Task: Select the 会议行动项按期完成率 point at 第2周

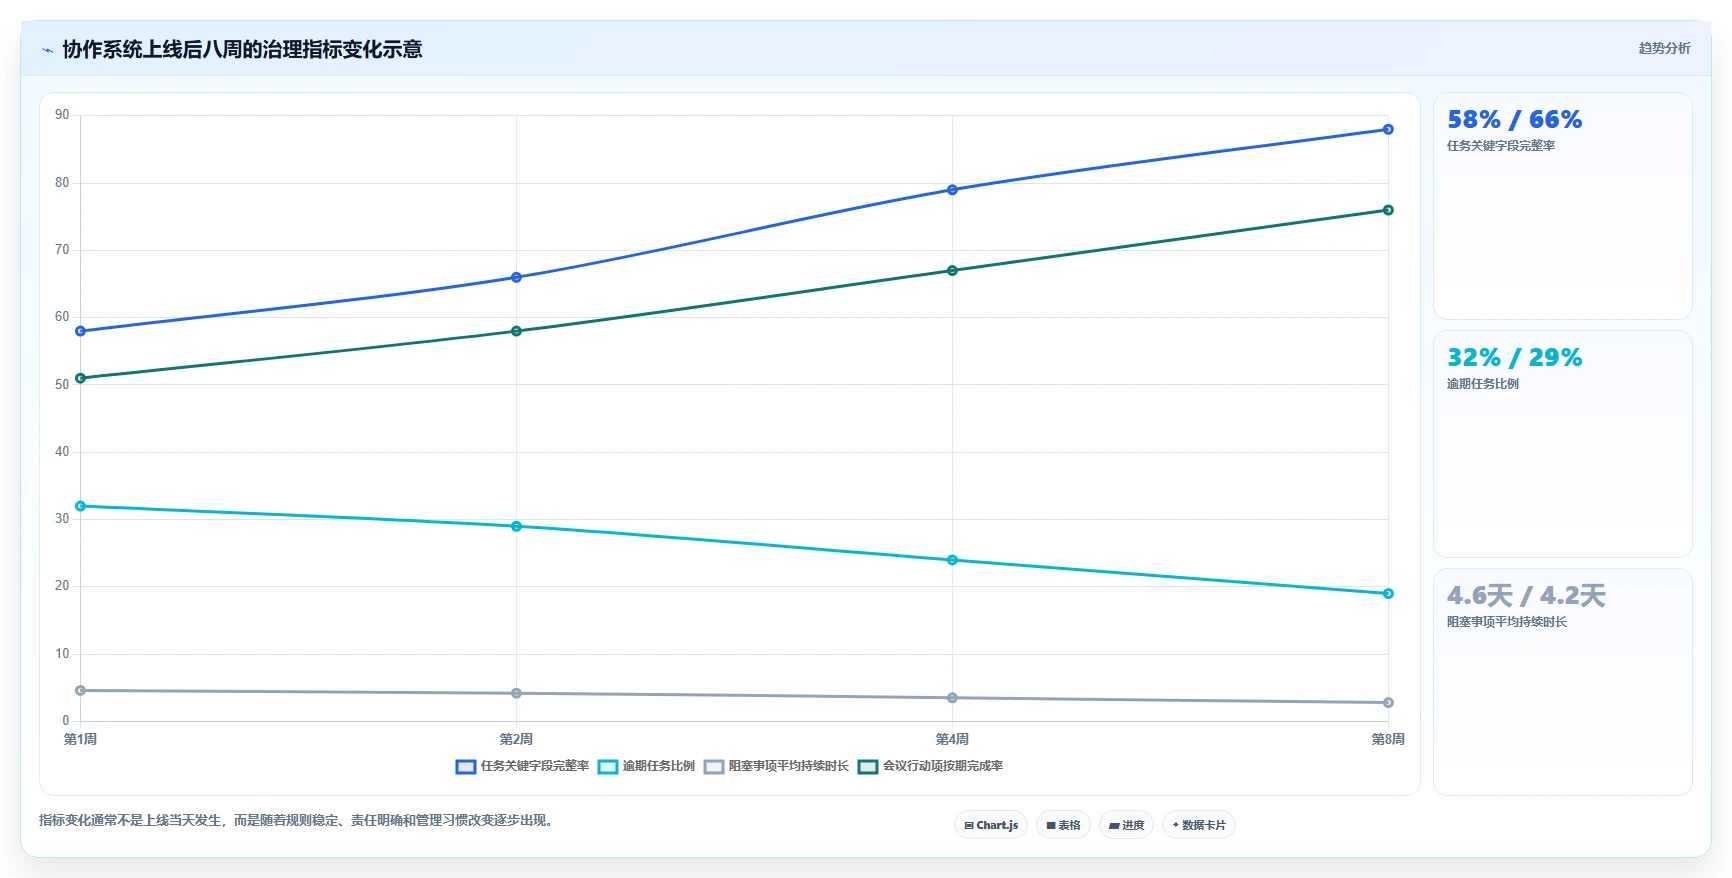Action: 516,331
